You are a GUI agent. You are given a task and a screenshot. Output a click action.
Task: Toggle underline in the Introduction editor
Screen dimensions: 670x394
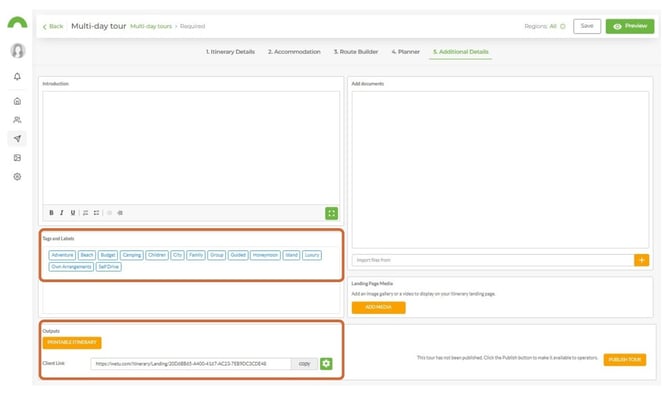[x=73, y=213]
